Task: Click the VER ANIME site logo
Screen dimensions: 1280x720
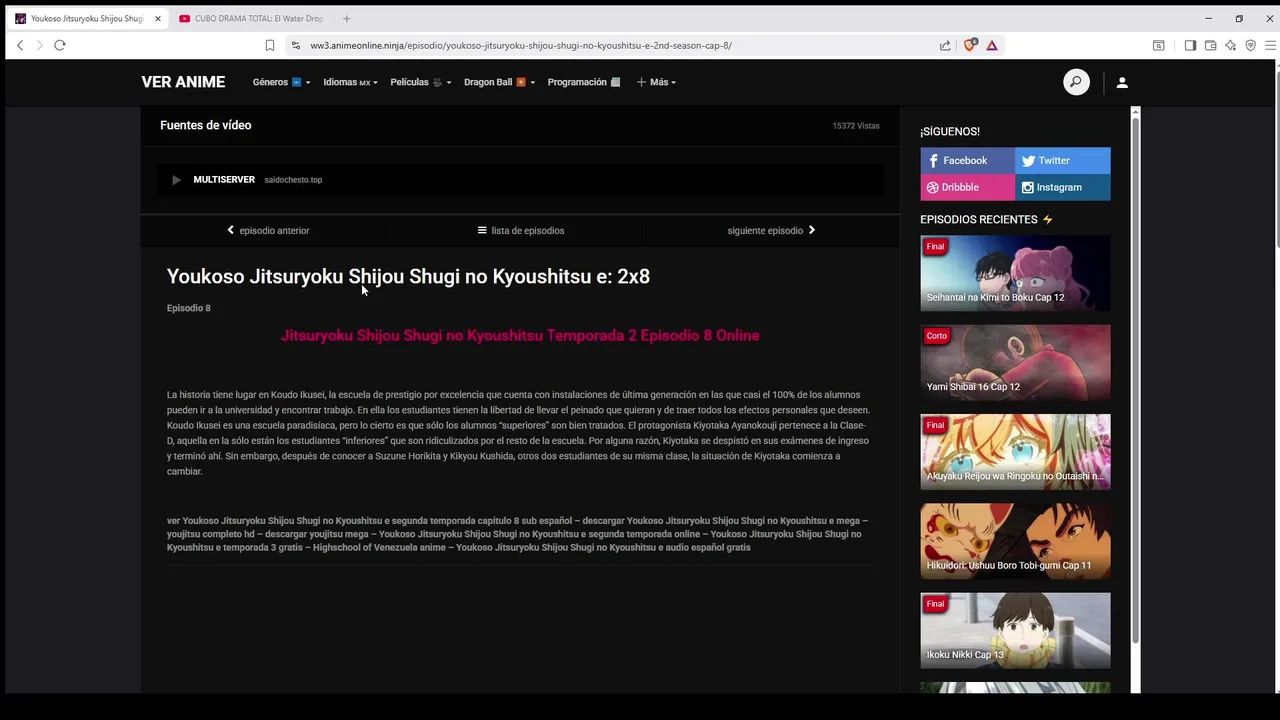Action: coord(183,82)
